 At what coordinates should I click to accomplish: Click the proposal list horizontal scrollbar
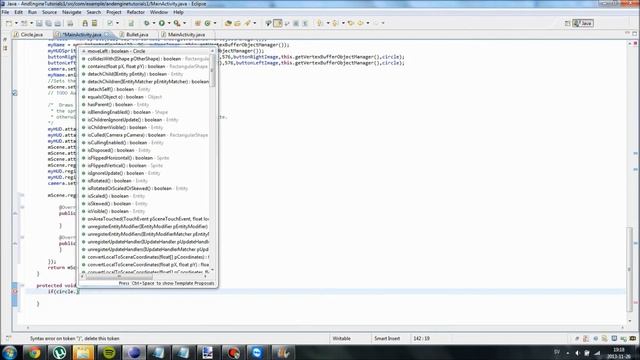pyautogui.click(x=119, y=276)
